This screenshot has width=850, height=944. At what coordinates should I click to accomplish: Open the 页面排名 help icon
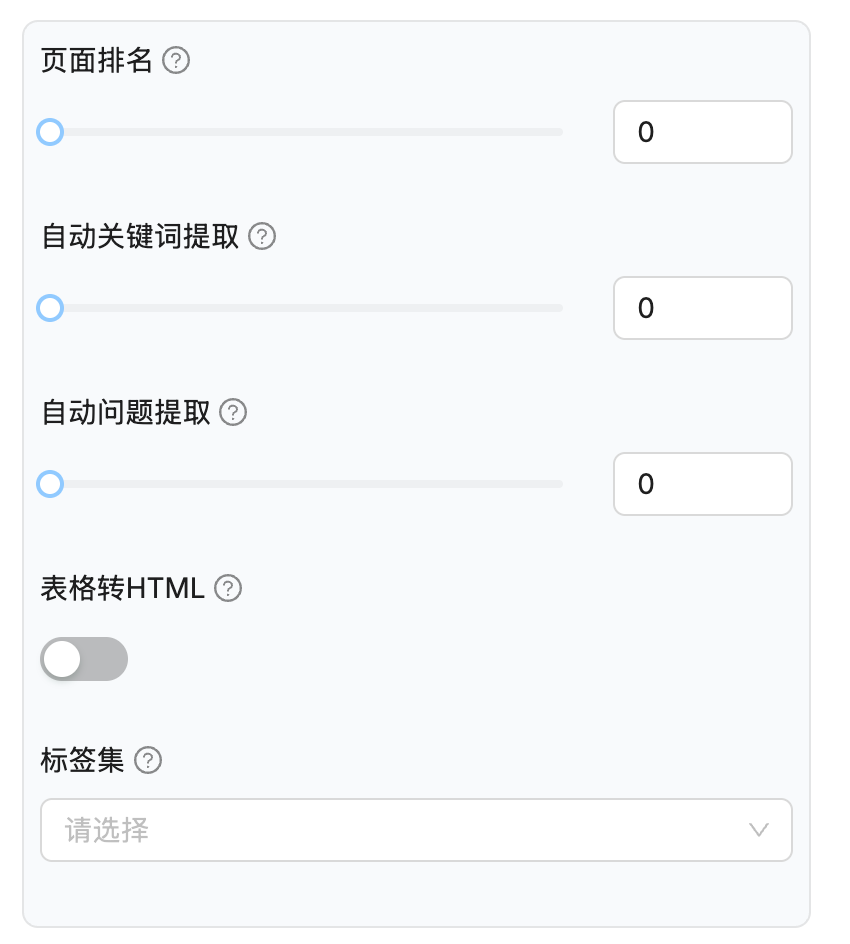176,61
